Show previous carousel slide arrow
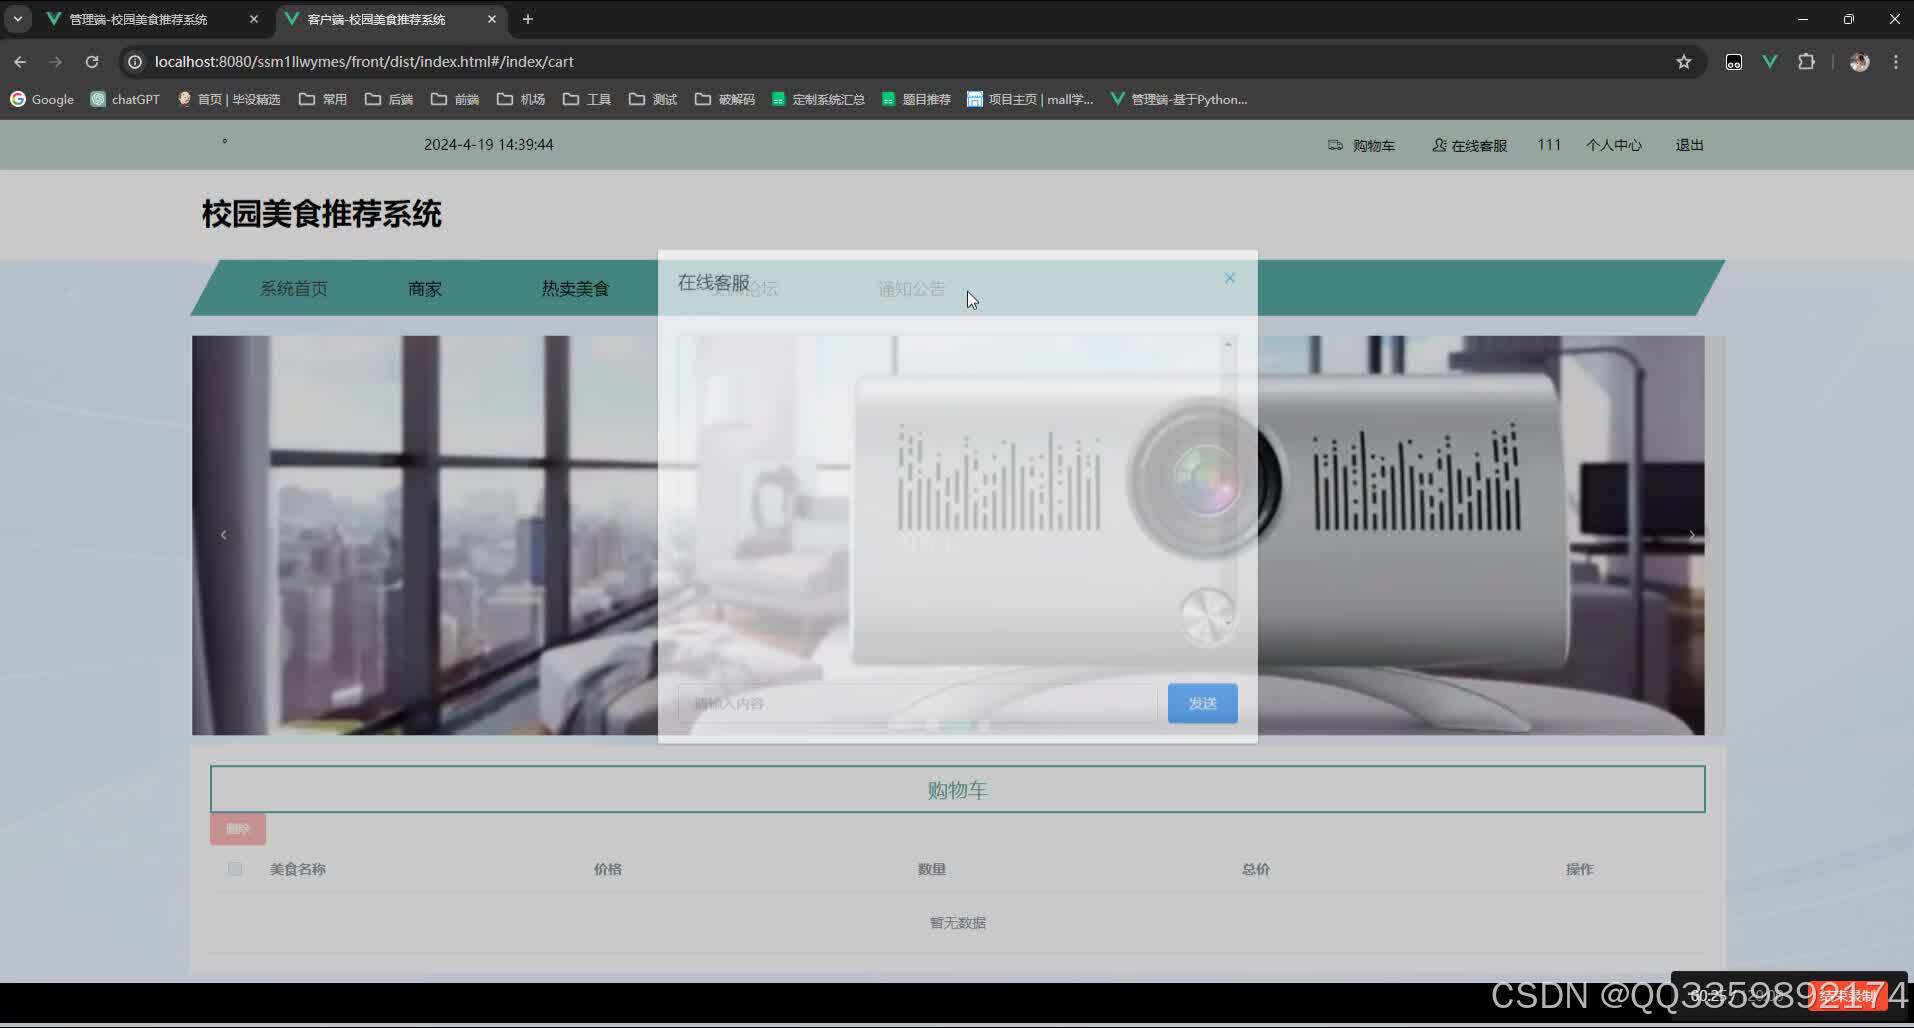 coord(223,535)
